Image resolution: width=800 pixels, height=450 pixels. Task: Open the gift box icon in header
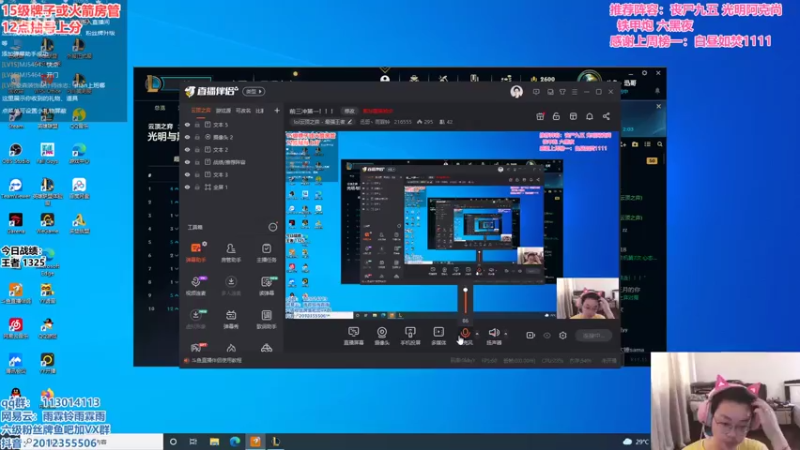[540, 116]
